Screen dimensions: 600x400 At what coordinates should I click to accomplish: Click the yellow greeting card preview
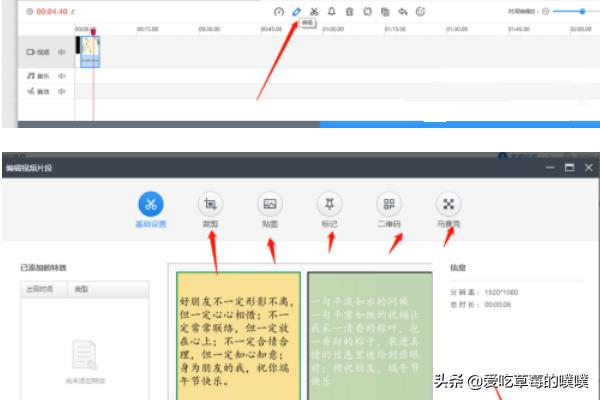click(238, 336)
